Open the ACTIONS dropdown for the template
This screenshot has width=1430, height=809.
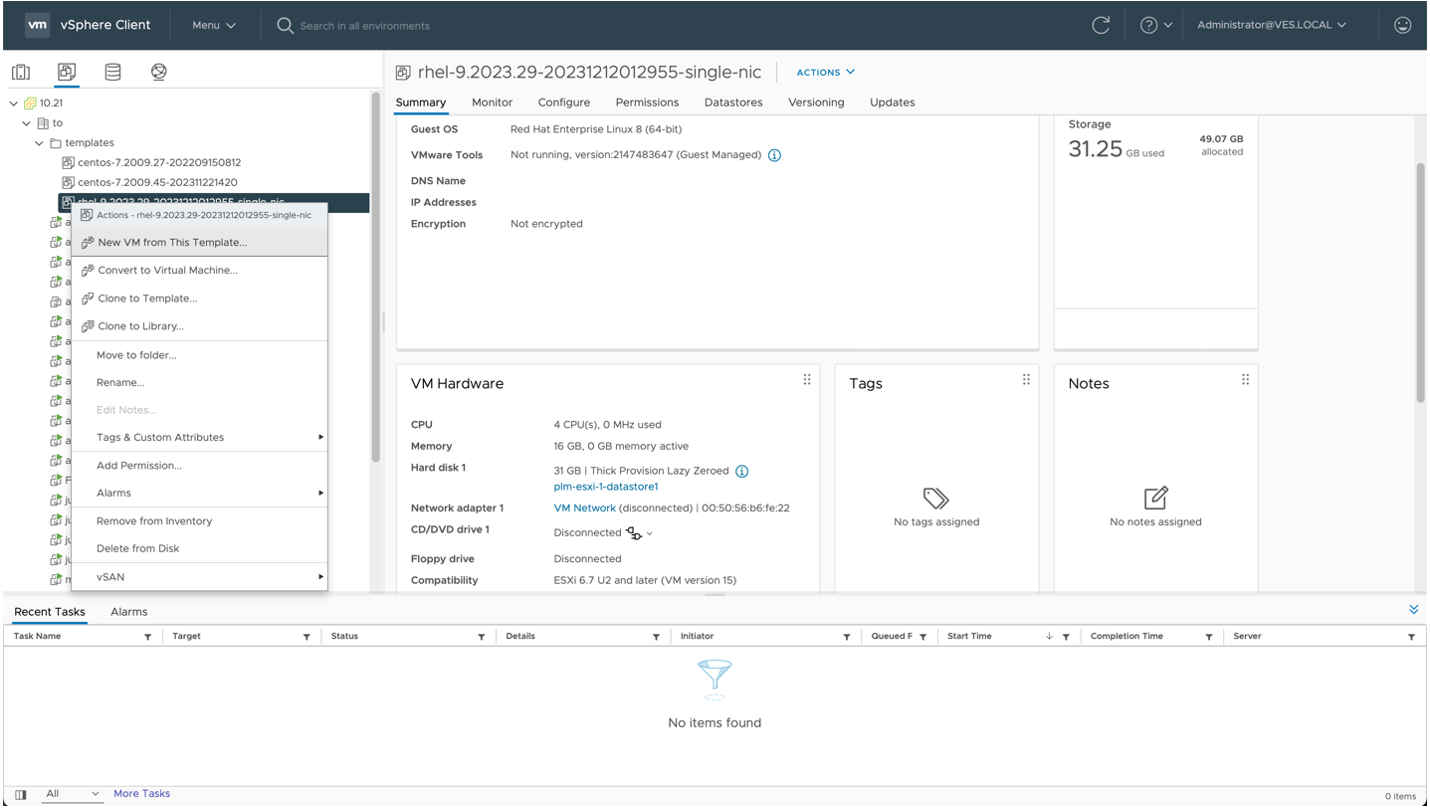tap(824, 72)
